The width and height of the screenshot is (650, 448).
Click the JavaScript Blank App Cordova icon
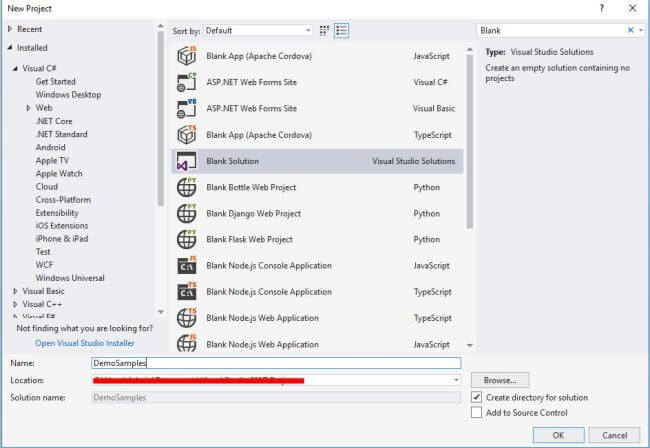click(x=187, y=56)
